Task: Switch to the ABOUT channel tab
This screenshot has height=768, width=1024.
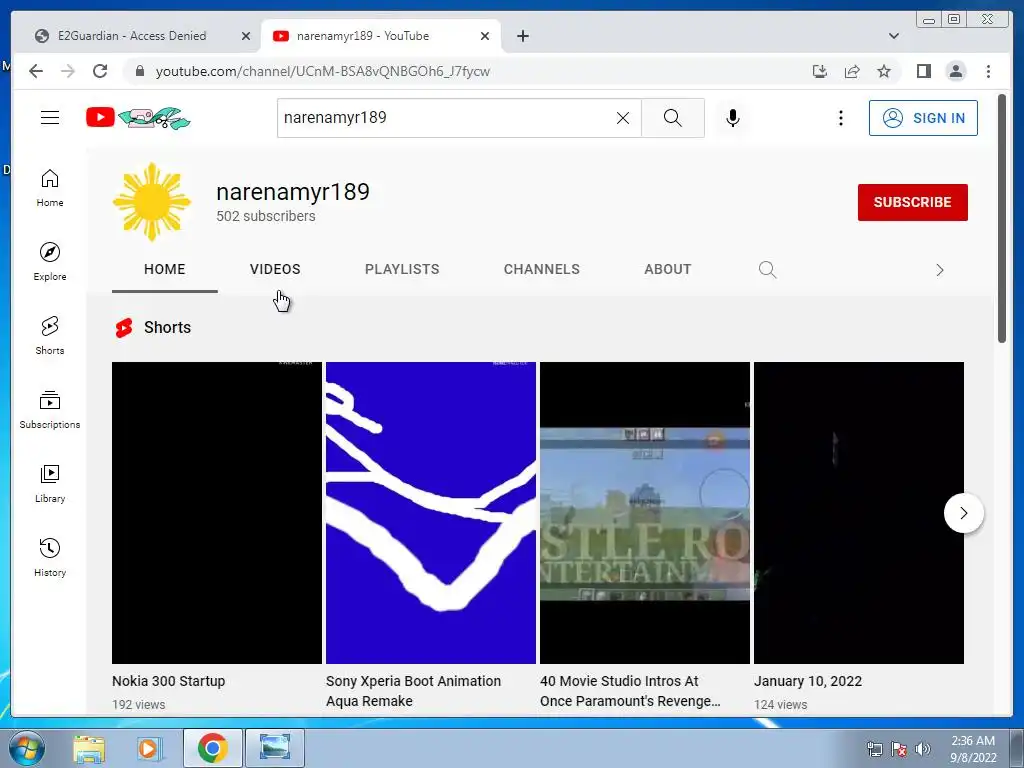Action: click(x=667, y=269)
